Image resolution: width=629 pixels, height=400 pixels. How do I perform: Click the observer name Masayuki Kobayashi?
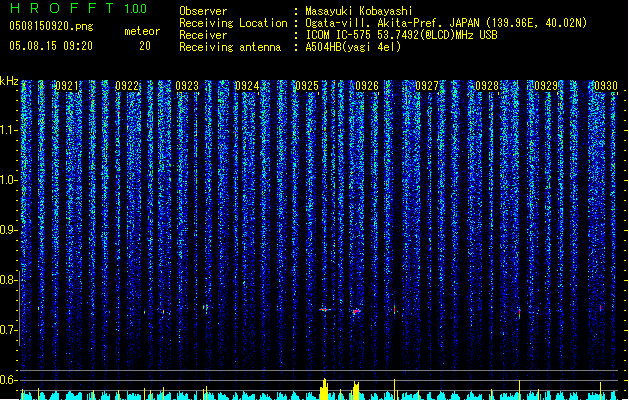(359, 11)
